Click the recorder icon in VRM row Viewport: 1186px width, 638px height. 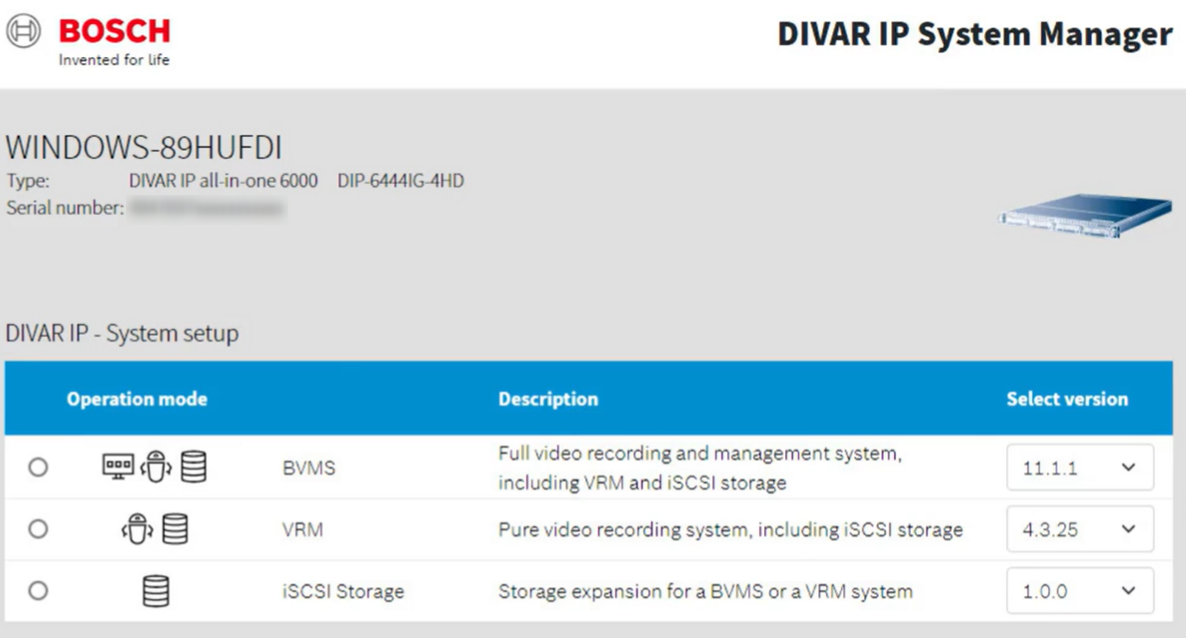137,529
